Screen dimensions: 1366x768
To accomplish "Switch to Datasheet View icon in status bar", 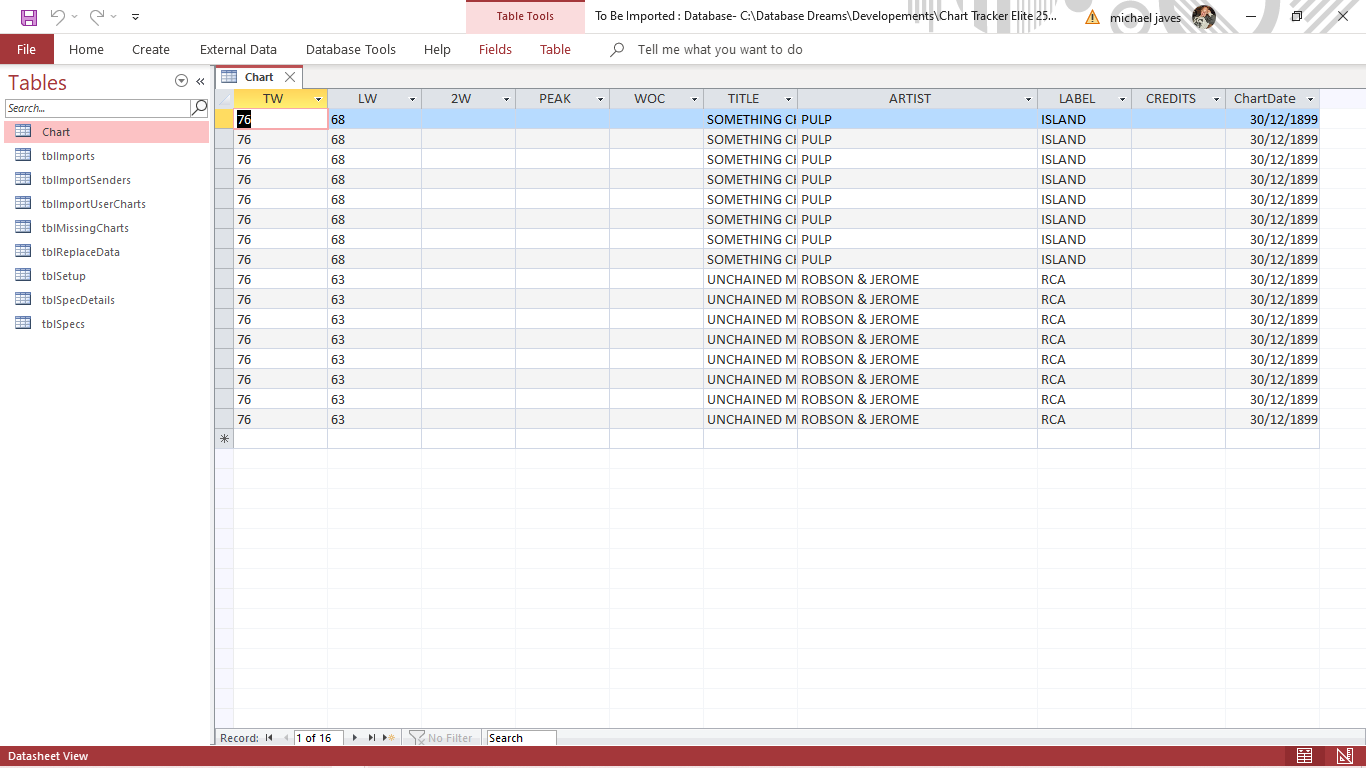I will (1305, 756).
